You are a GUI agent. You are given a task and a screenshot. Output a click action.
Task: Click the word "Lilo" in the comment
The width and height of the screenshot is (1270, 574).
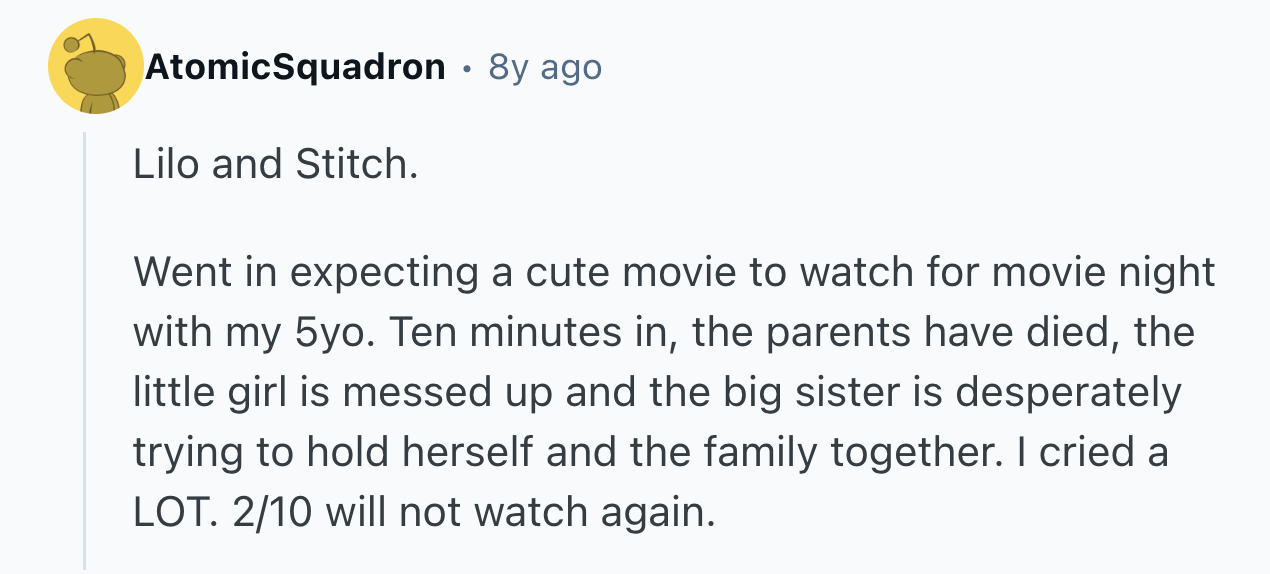tap(166, 164)
